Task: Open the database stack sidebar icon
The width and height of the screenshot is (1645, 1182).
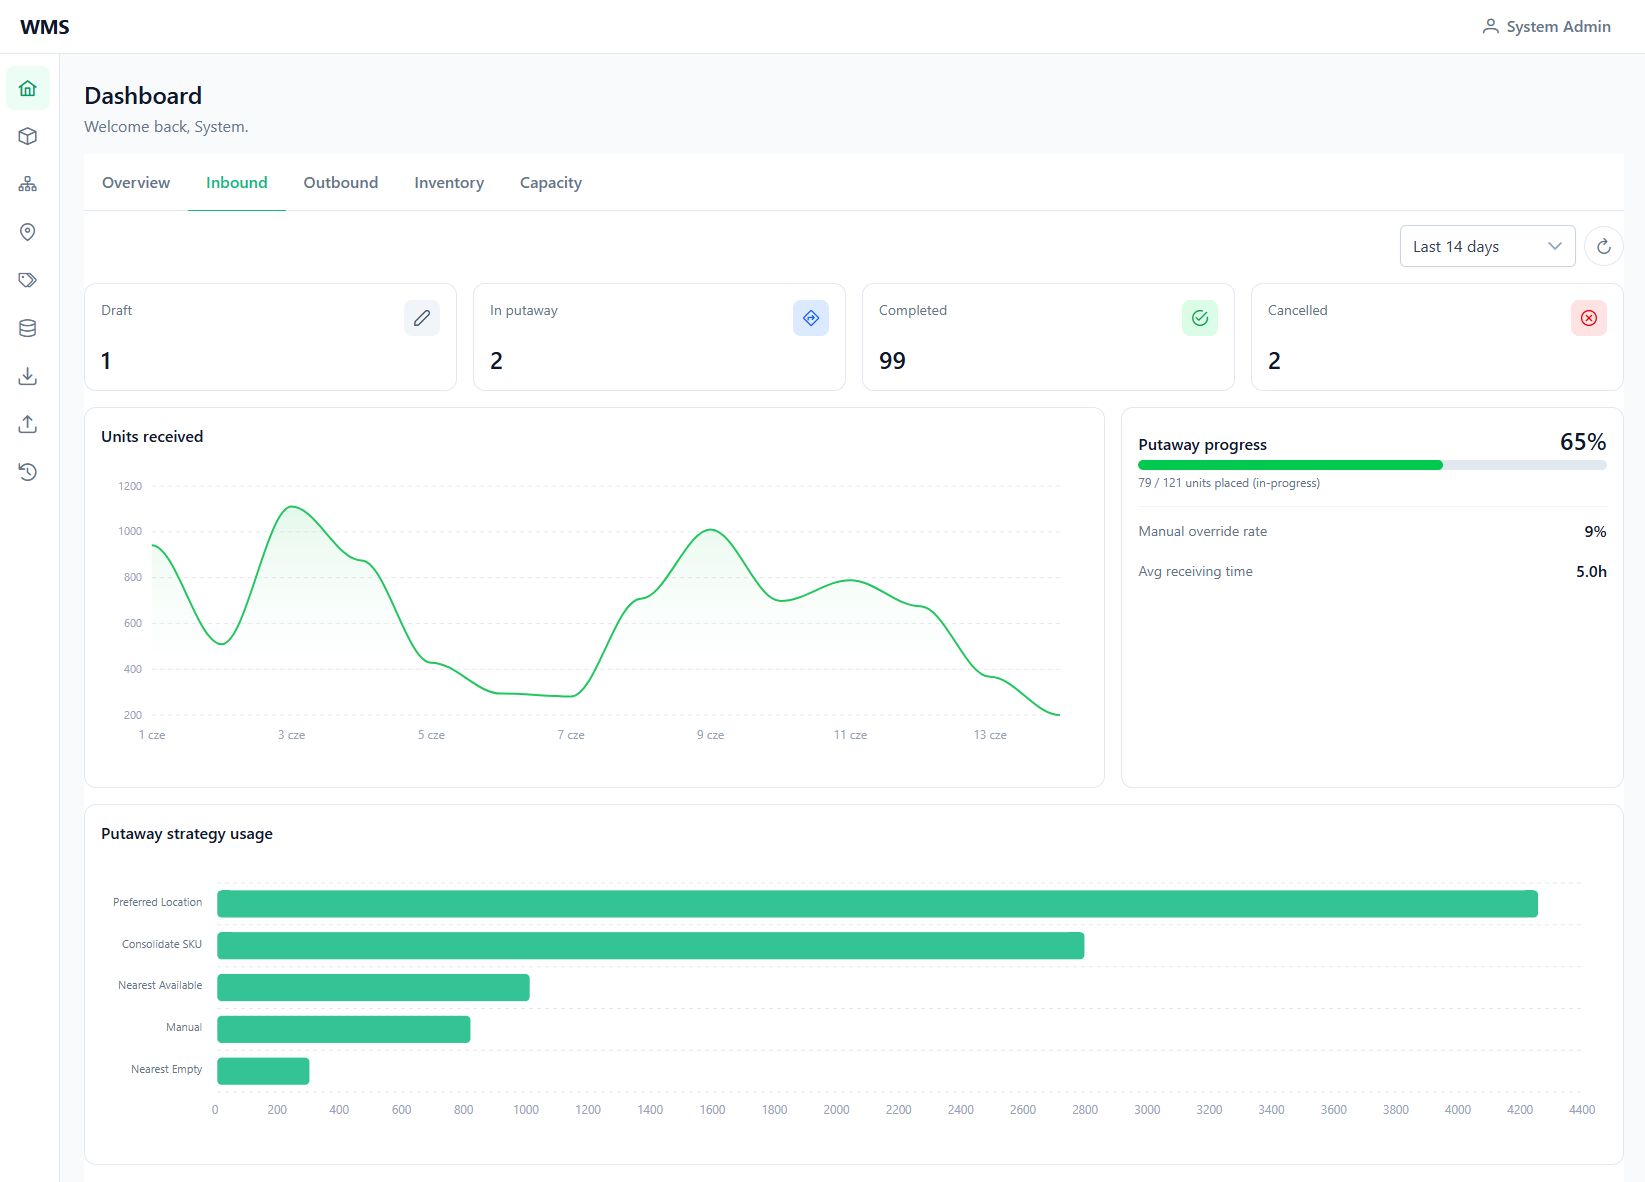Action: coord(28,328)
